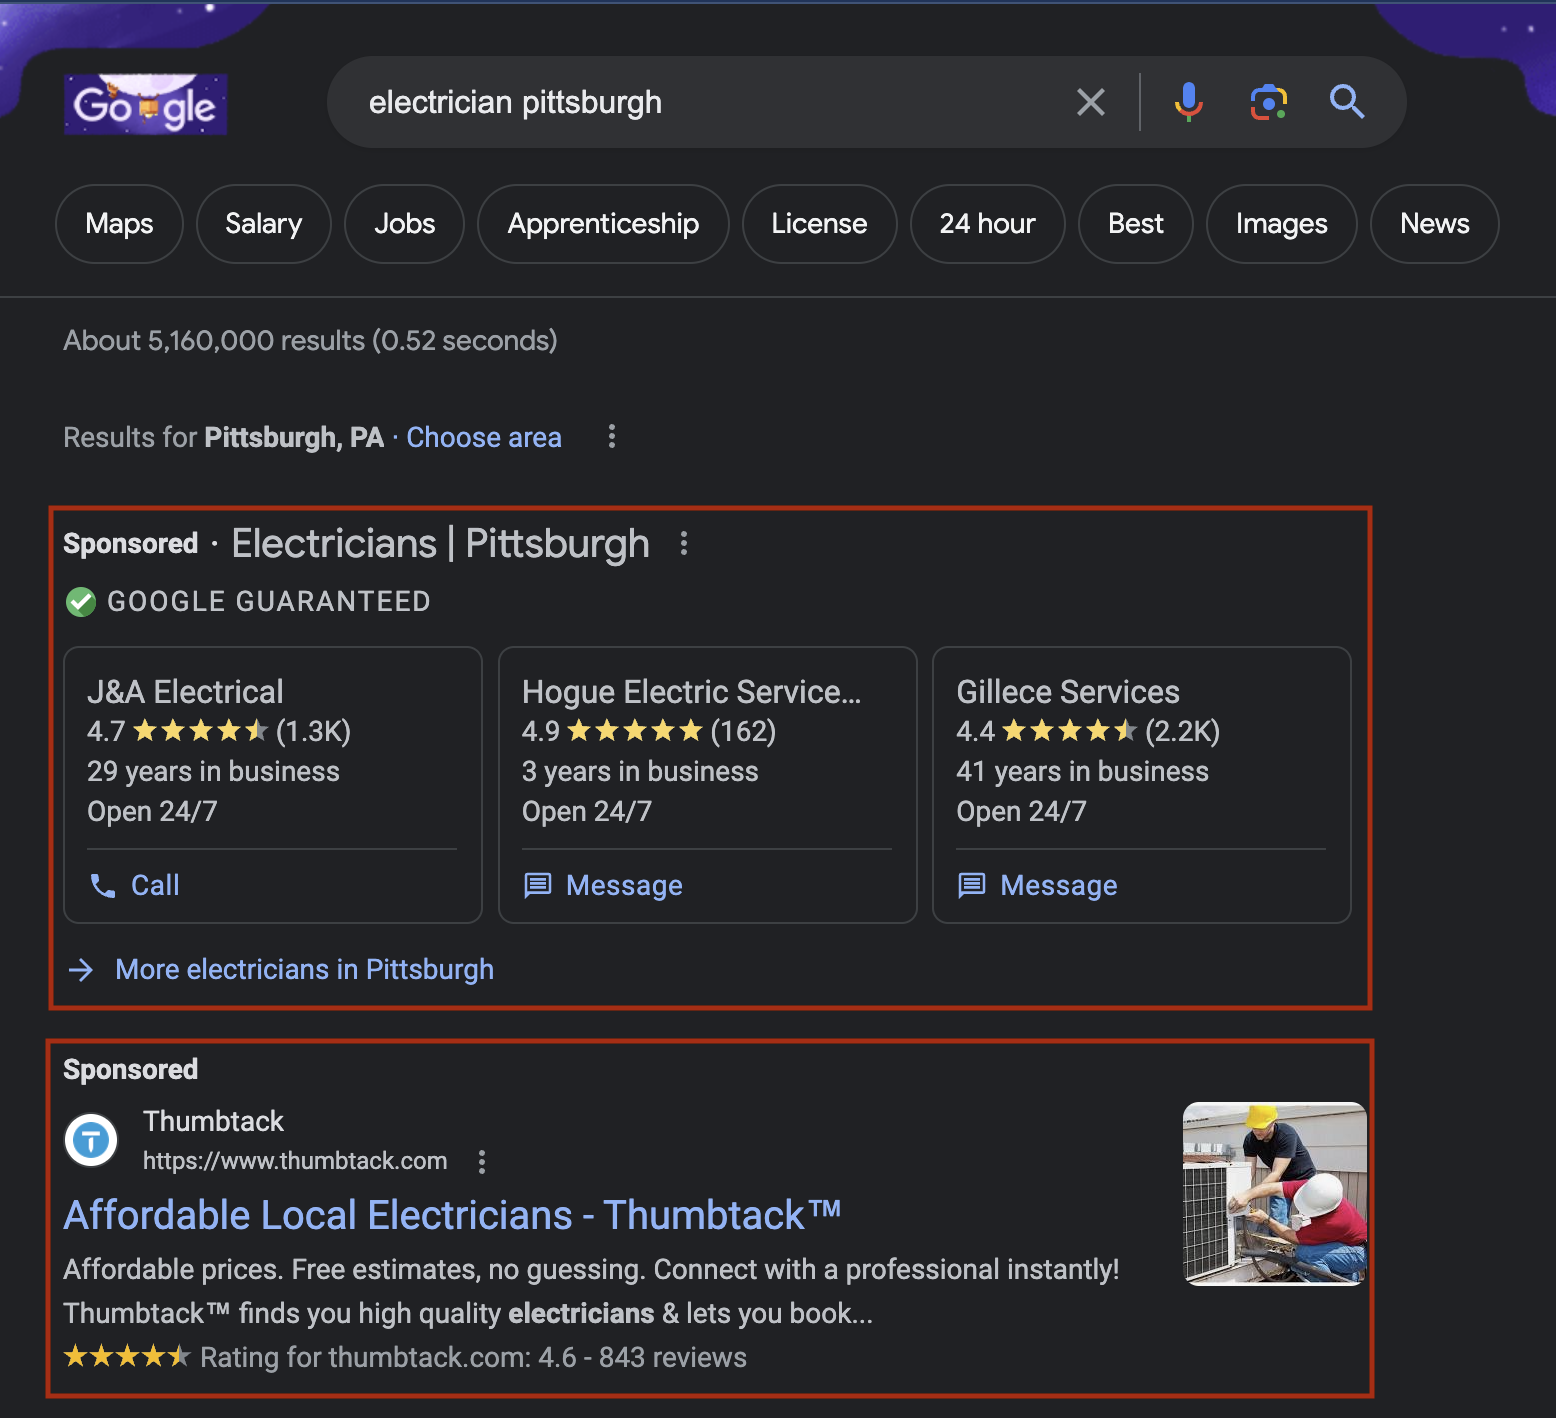Click the star rating of J&A Electrical
This screenshot has width=1556, height=1418.
tap(201, 731)
